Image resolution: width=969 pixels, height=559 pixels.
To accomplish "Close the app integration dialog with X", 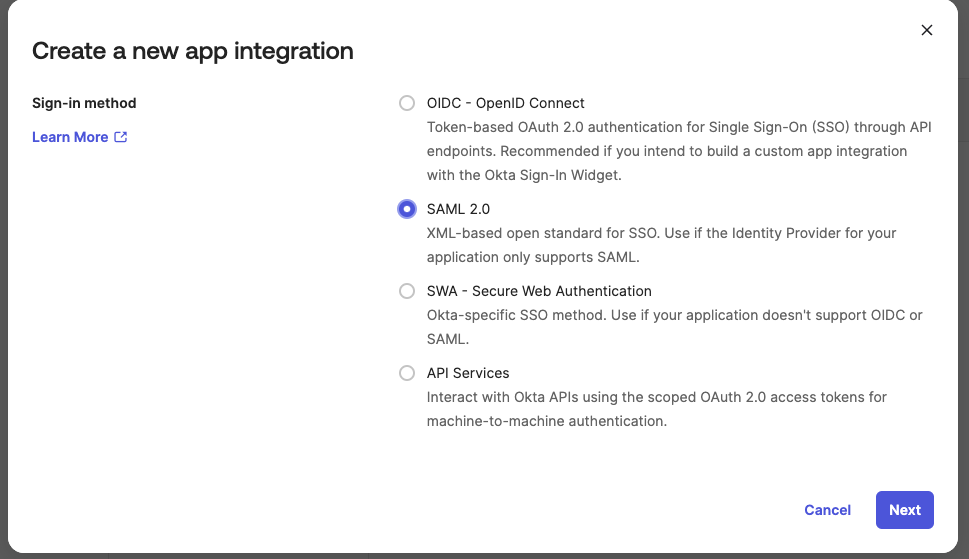I will point(926,30).
